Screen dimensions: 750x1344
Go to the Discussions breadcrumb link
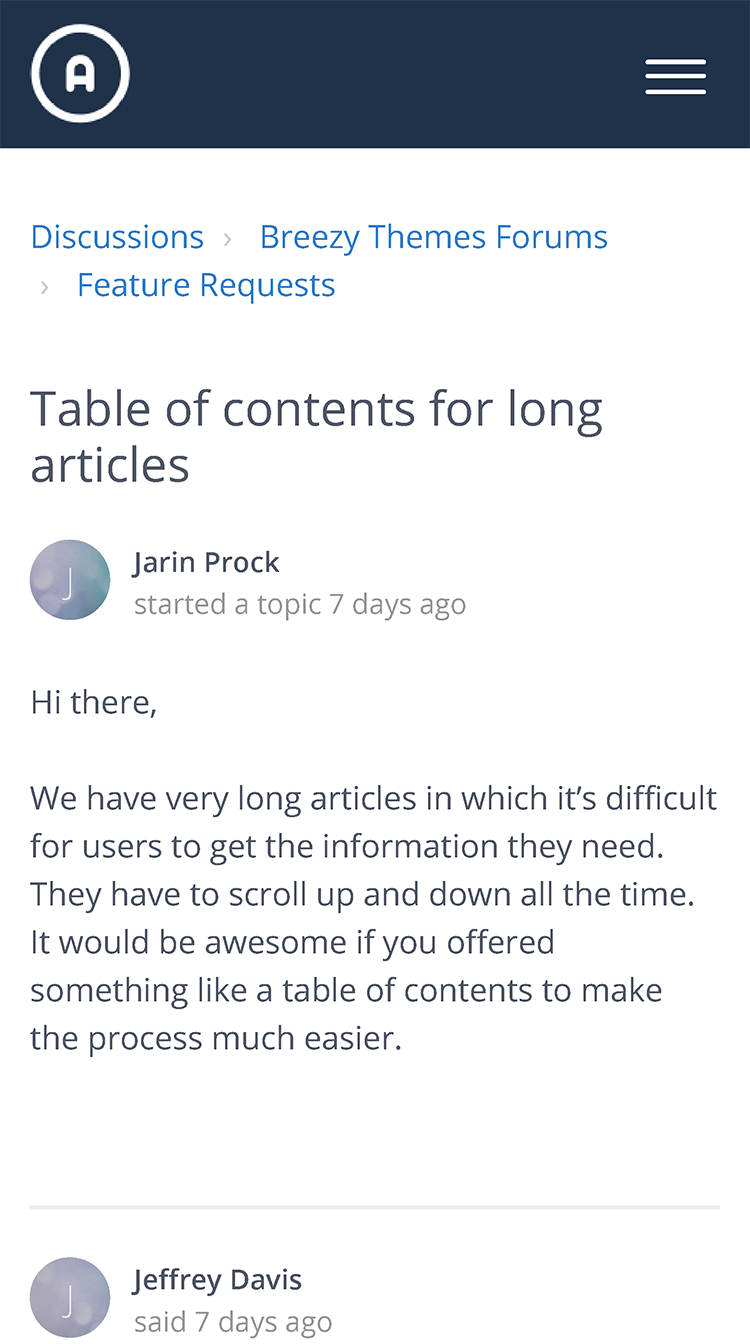(117, 237)
